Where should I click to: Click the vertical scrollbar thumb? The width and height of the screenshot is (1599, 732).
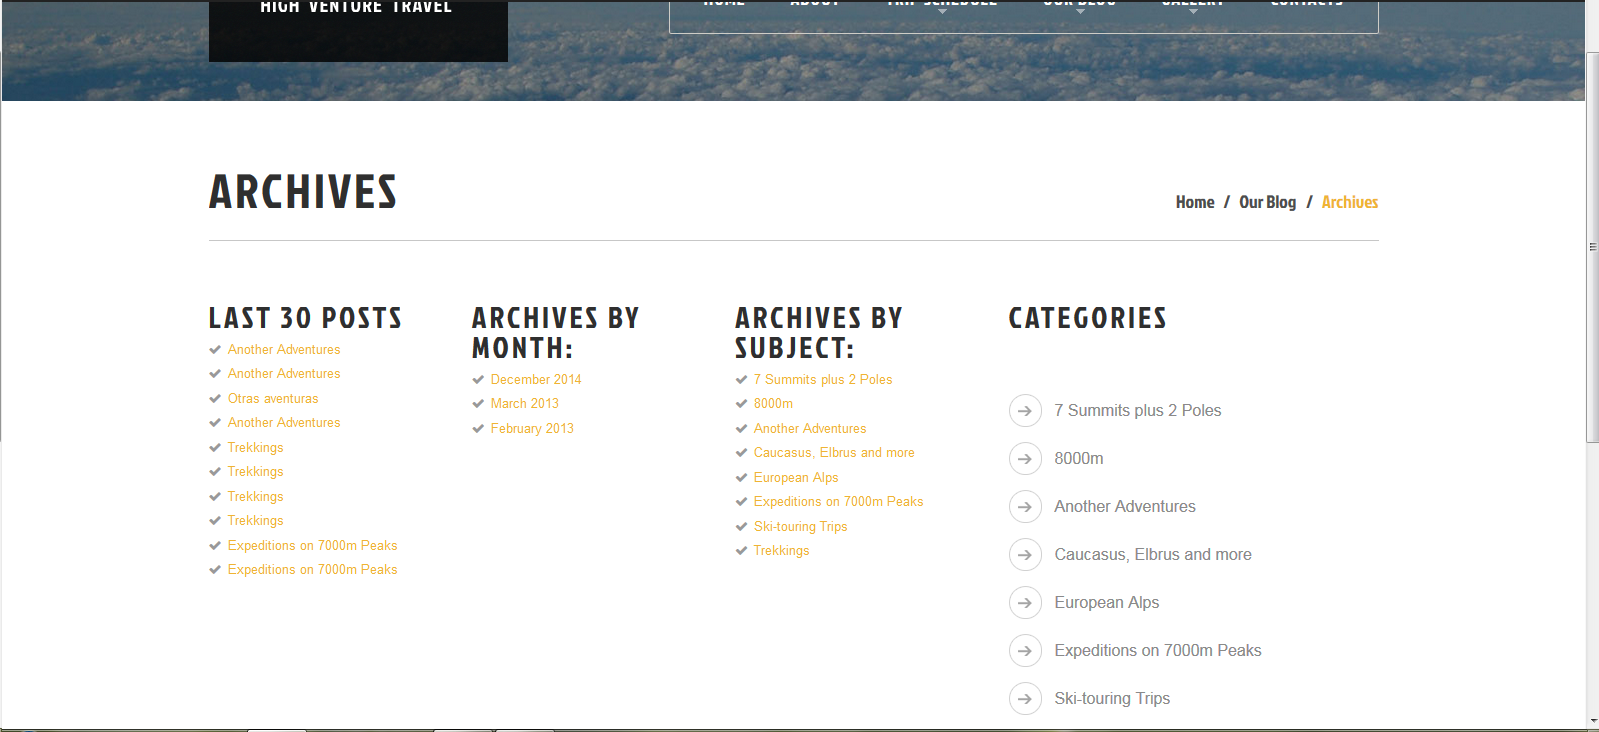pos(1592,248)
